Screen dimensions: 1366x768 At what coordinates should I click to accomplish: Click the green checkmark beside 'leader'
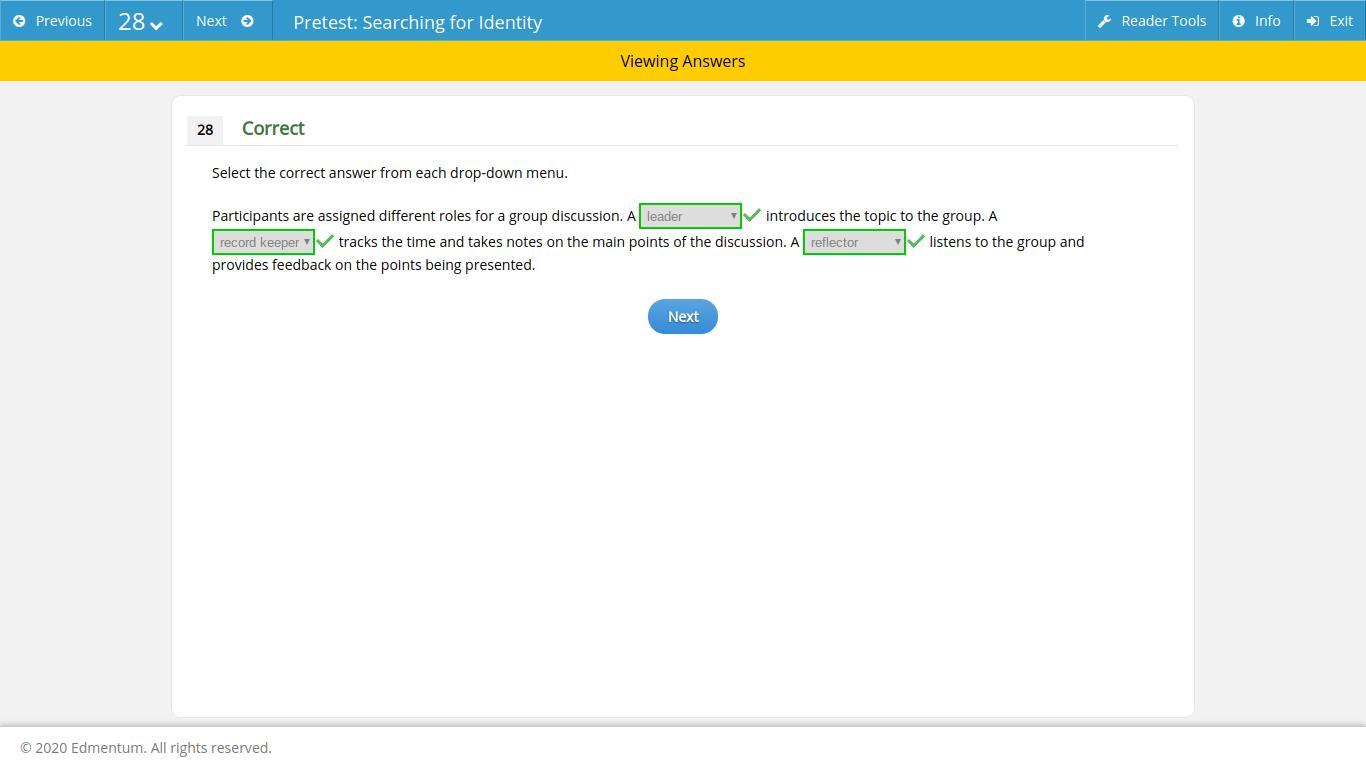[752, 215]
